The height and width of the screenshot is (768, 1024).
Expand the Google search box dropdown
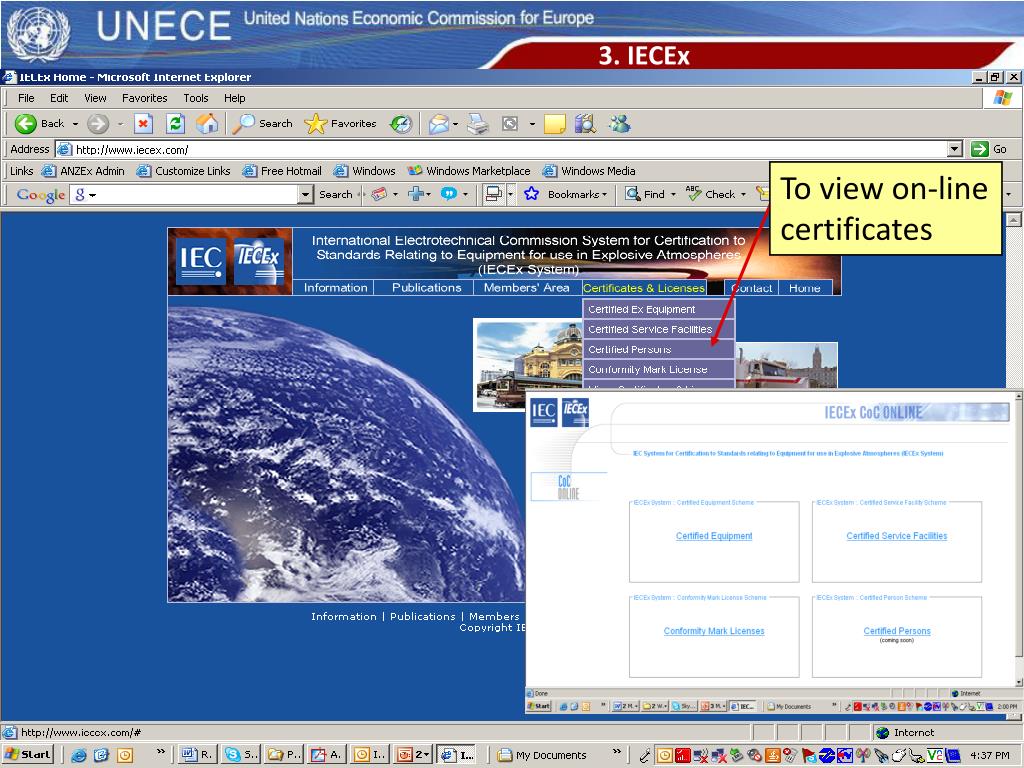[306, 195]
